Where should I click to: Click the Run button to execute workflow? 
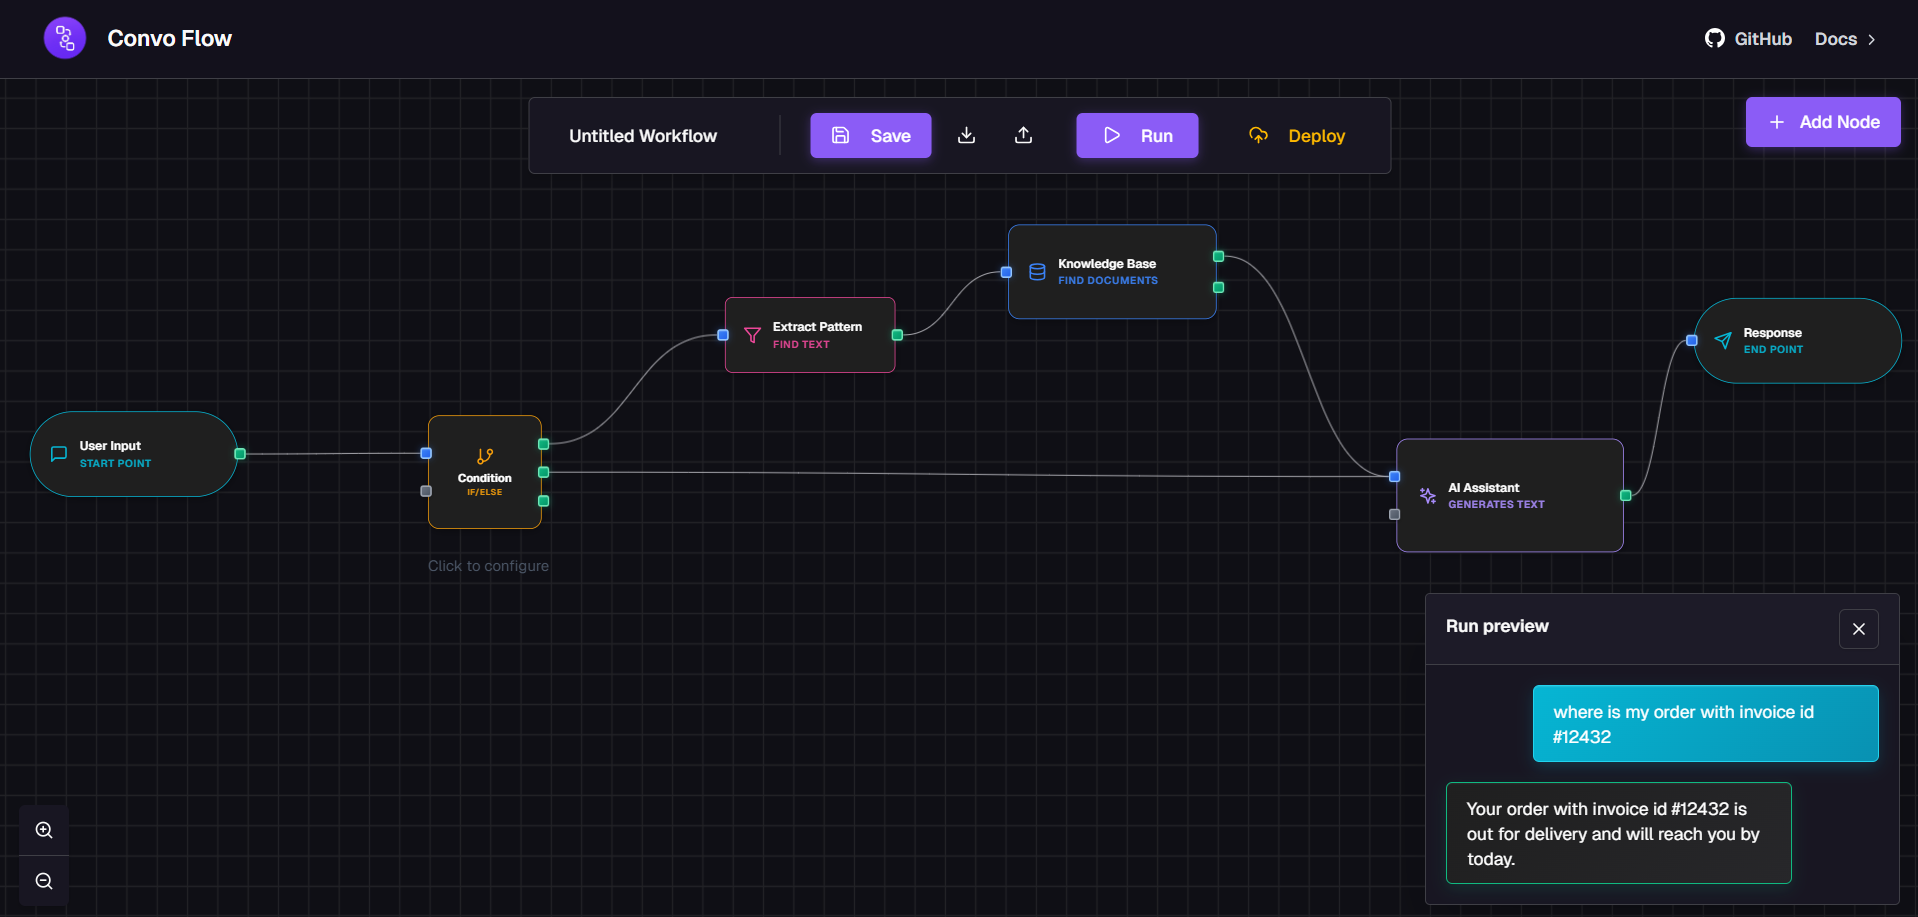(x=1137, y=135)
